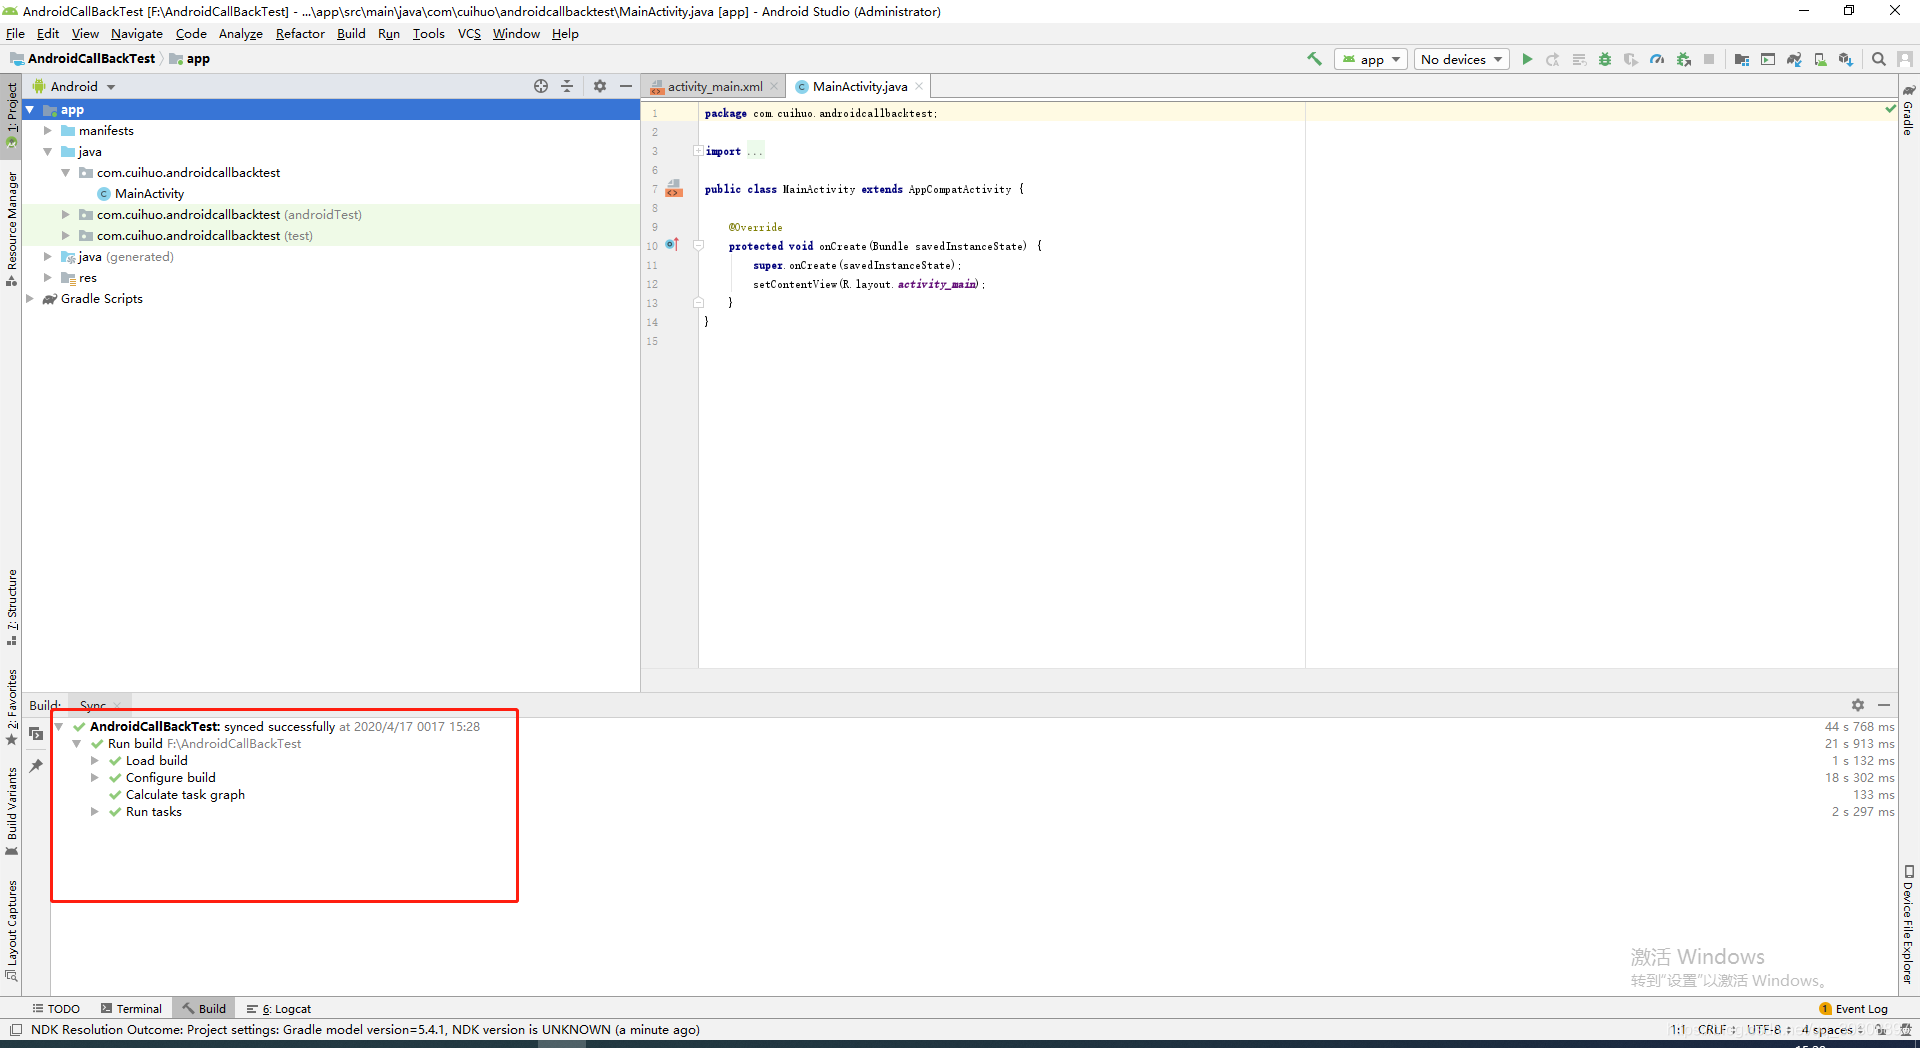Image resolution: width=1920 pixels, height=1048 pixels.
Task: Expand the Load build node
Action: coord(94,761)
